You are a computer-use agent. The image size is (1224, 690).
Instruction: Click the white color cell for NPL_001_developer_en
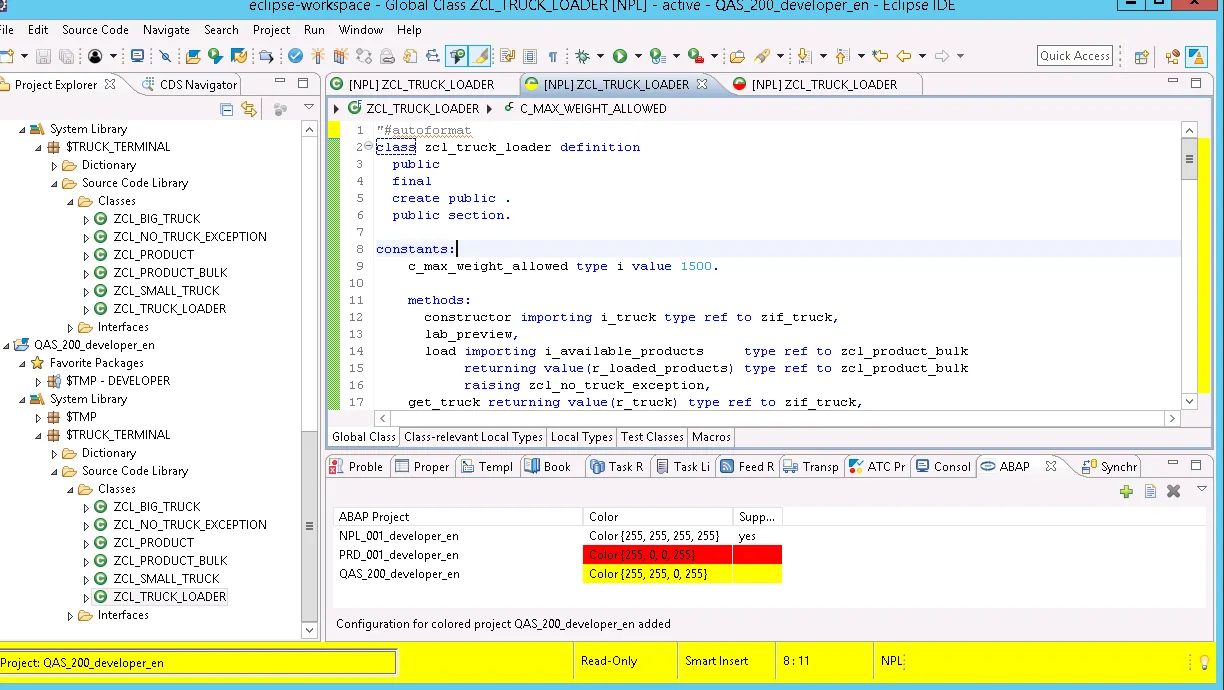click(x=657, y=536)
